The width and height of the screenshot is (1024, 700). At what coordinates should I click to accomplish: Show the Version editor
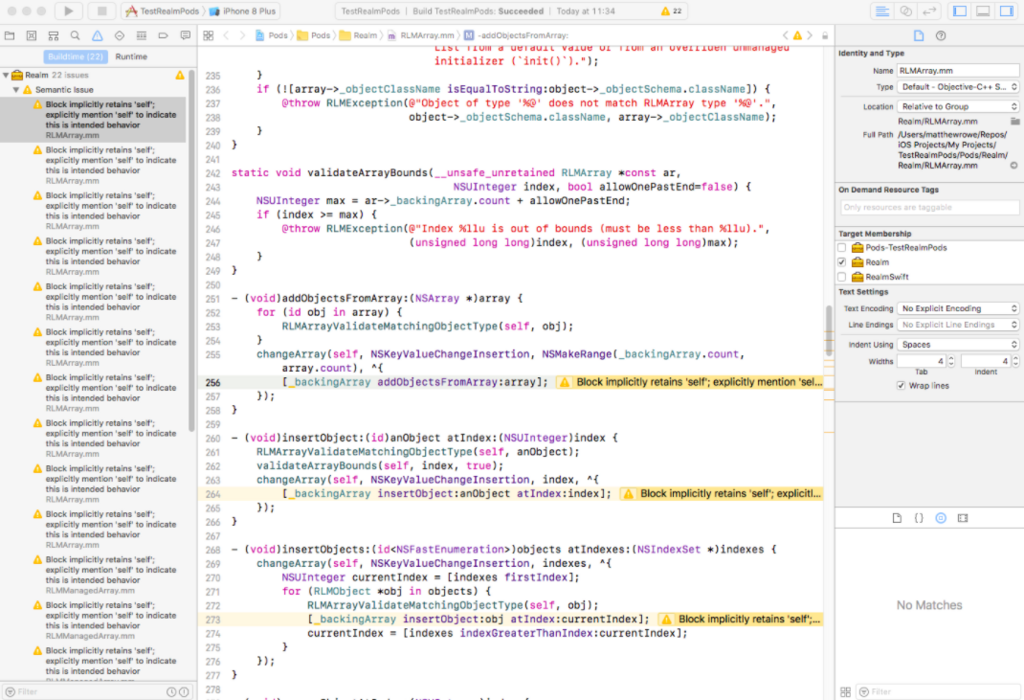[x=929, y=11]
